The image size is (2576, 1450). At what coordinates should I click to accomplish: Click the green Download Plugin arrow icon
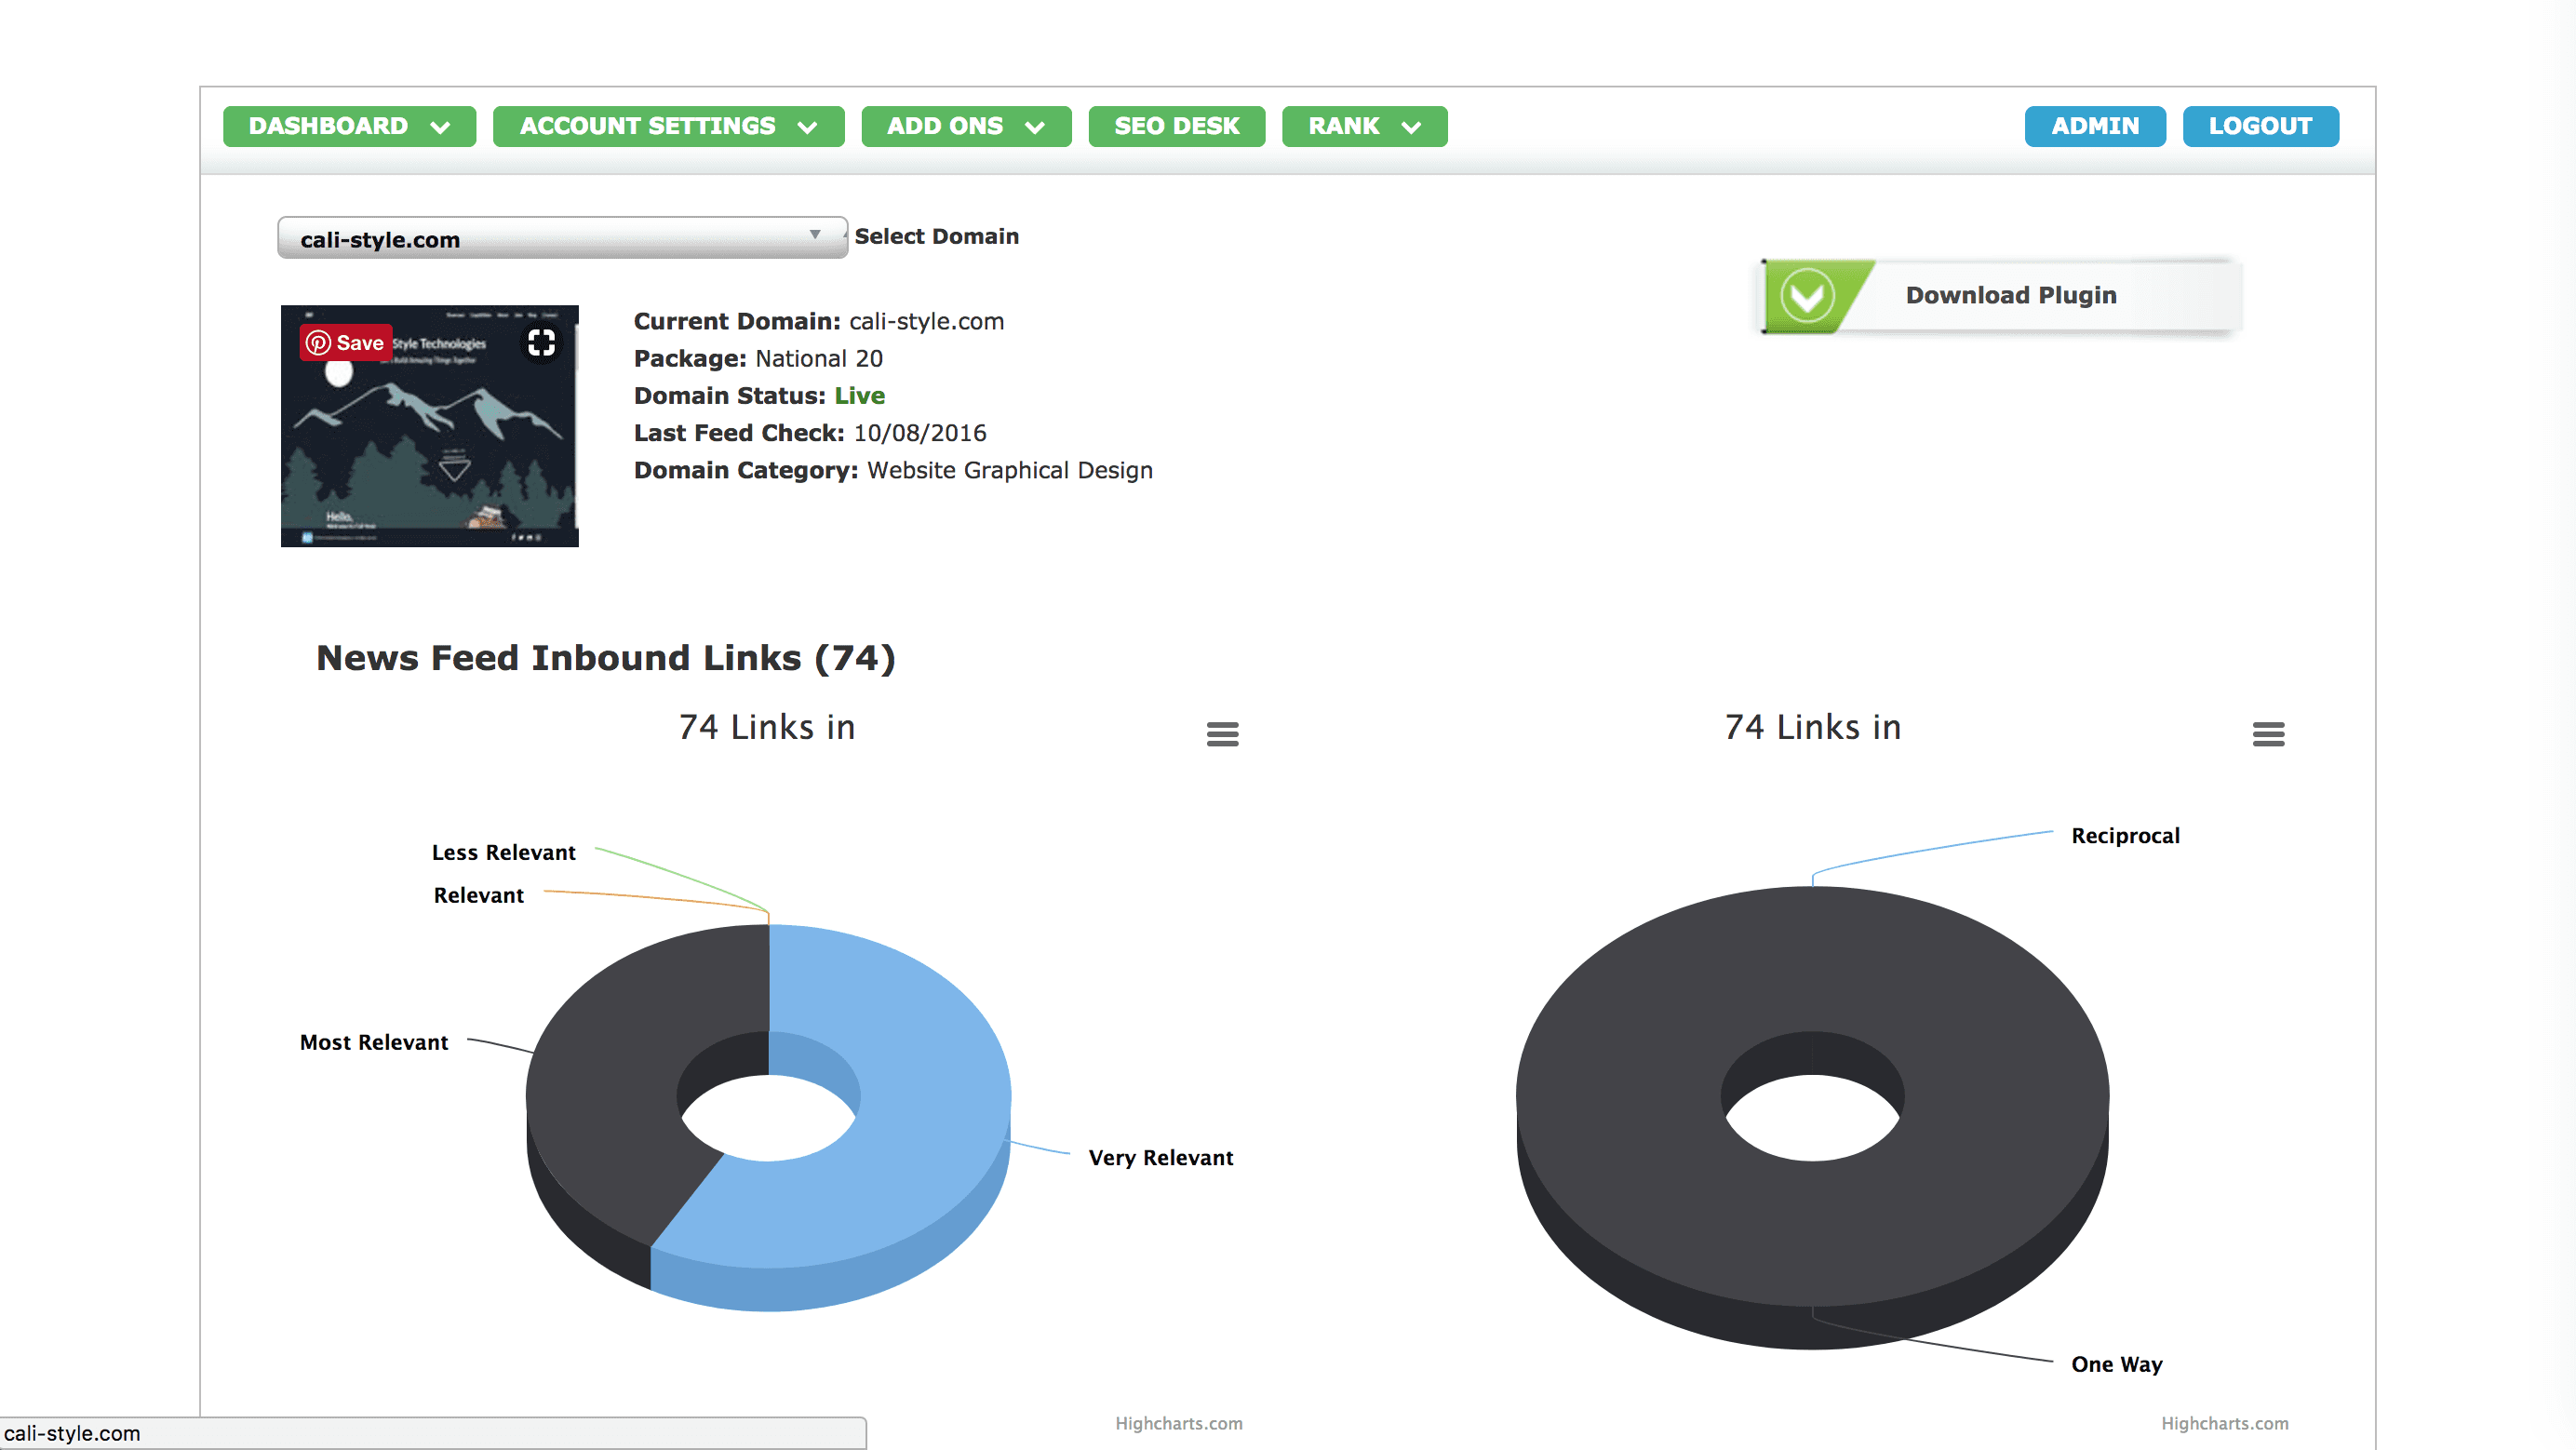[x=1807, y=296]
